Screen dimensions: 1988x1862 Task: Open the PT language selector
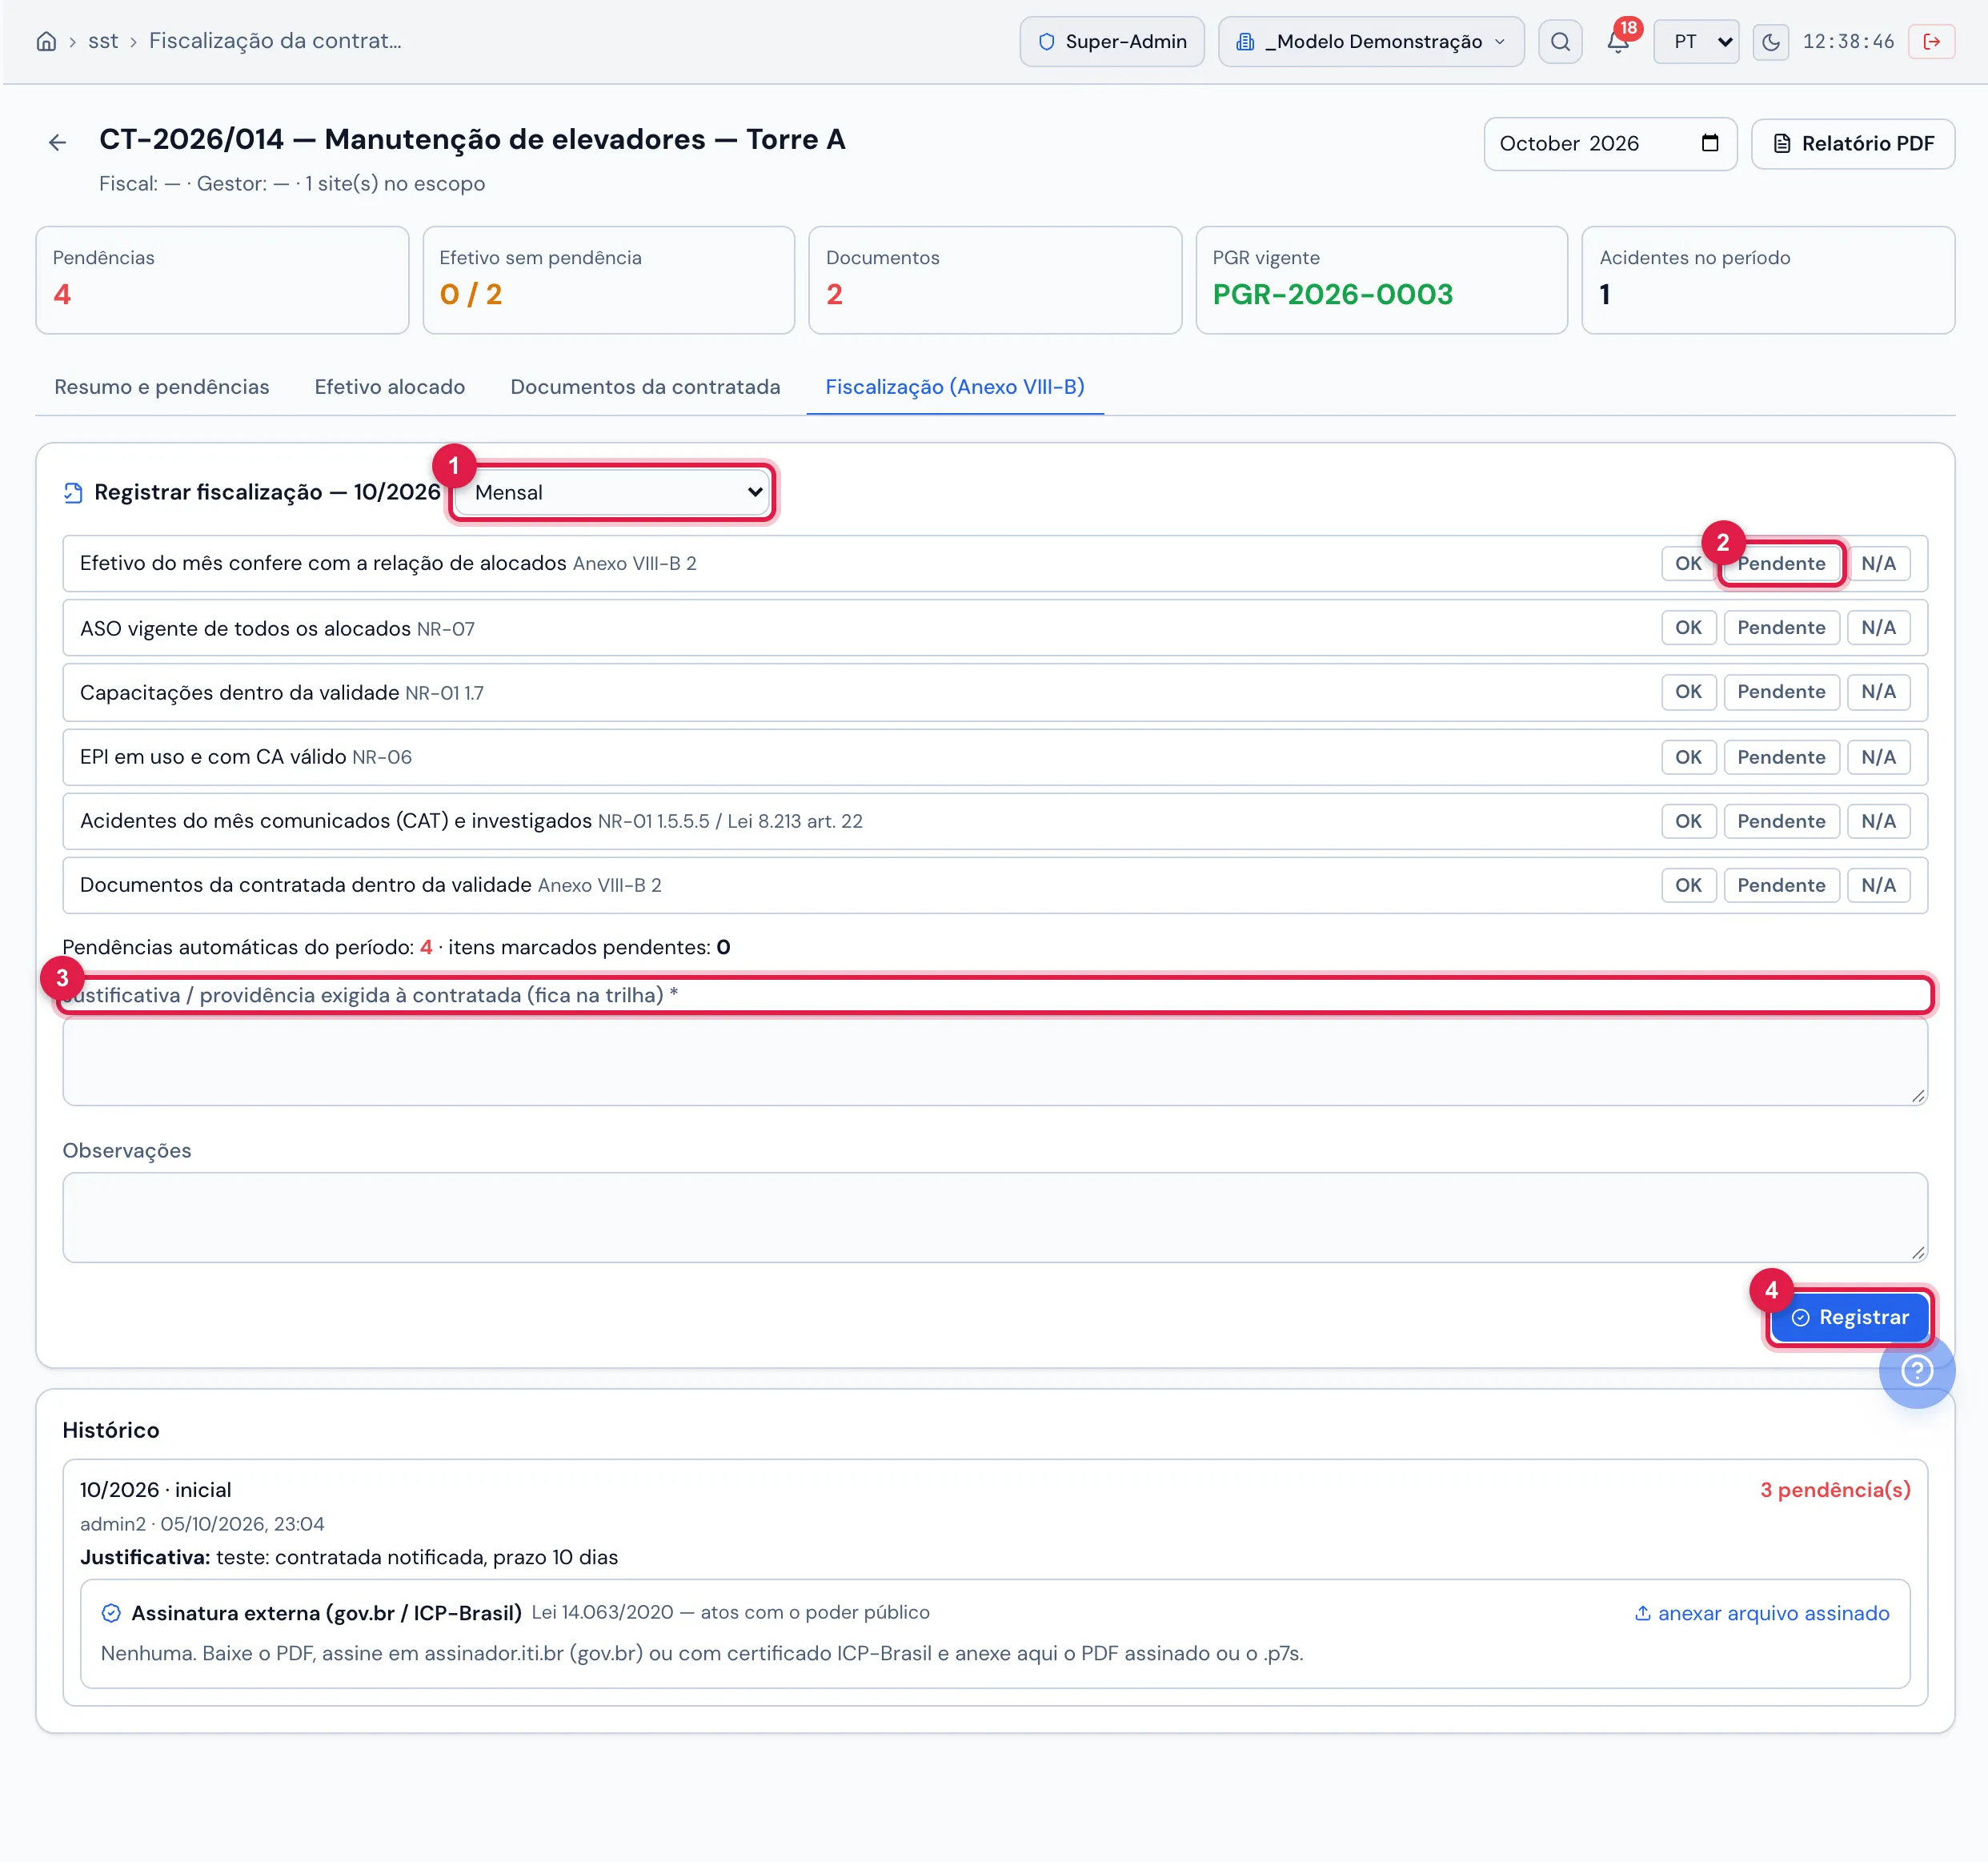(1696, 41)
